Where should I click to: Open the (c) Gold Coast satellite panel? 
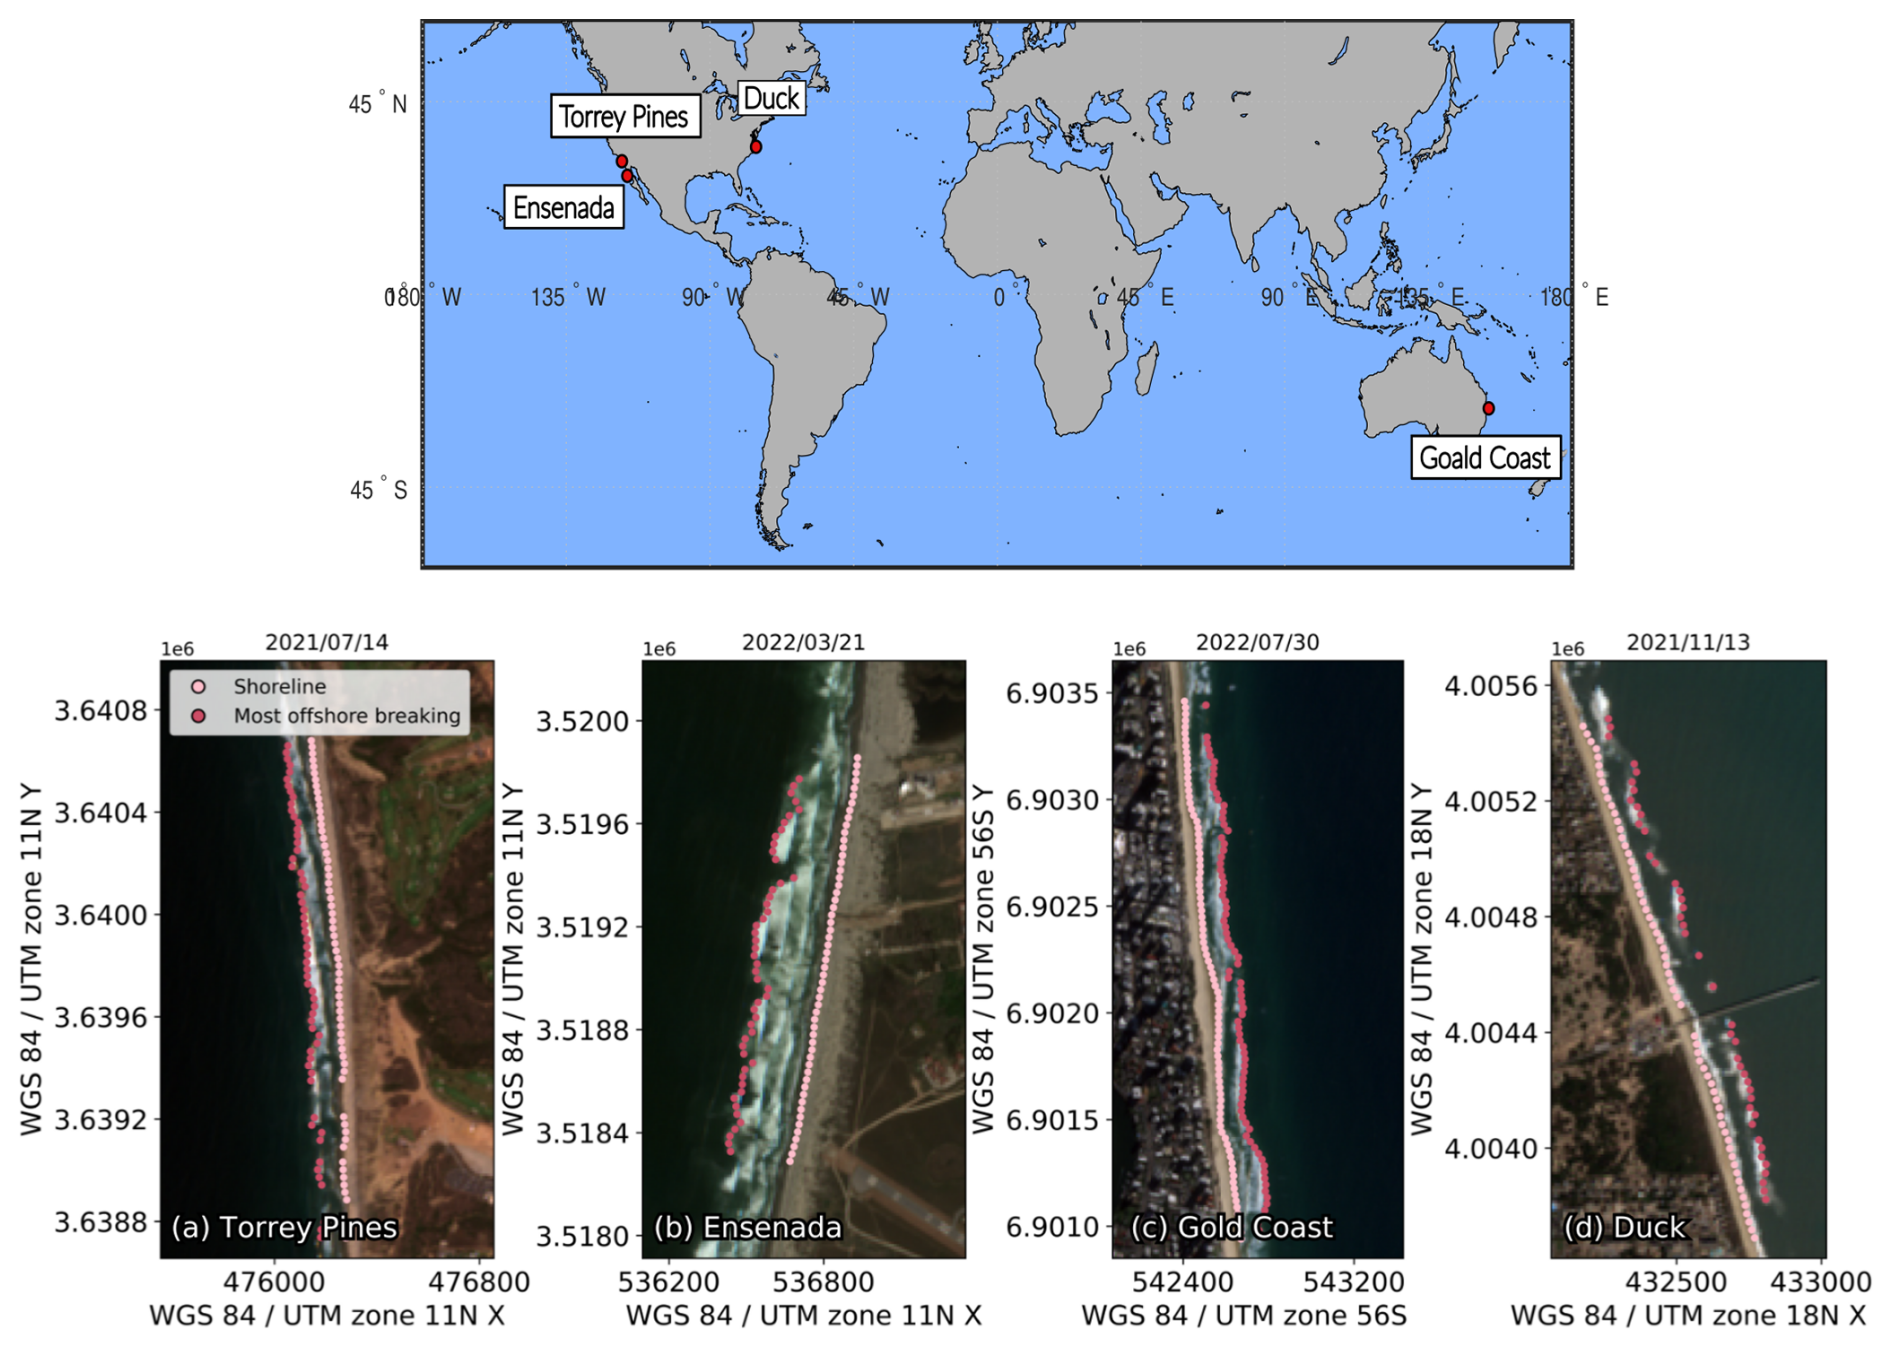1257,958
